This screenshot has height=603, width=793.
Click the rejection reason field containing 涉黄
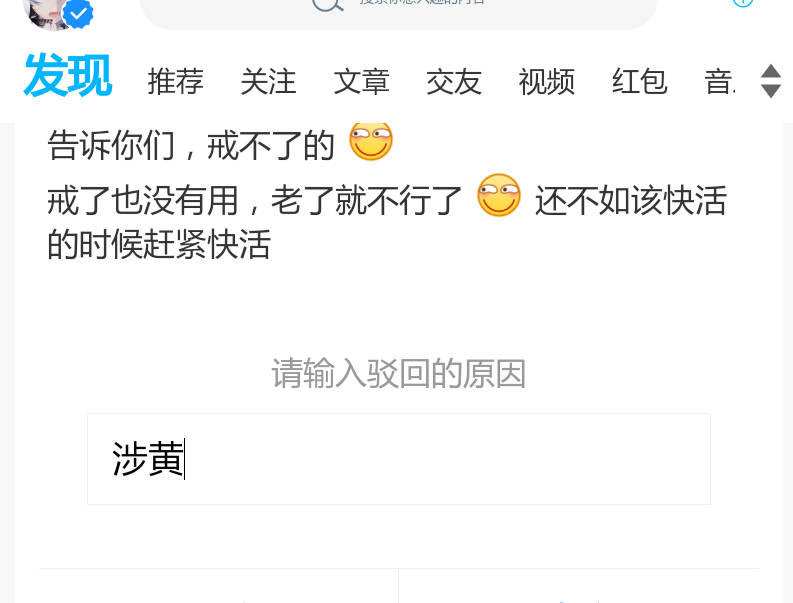(399, 459)
